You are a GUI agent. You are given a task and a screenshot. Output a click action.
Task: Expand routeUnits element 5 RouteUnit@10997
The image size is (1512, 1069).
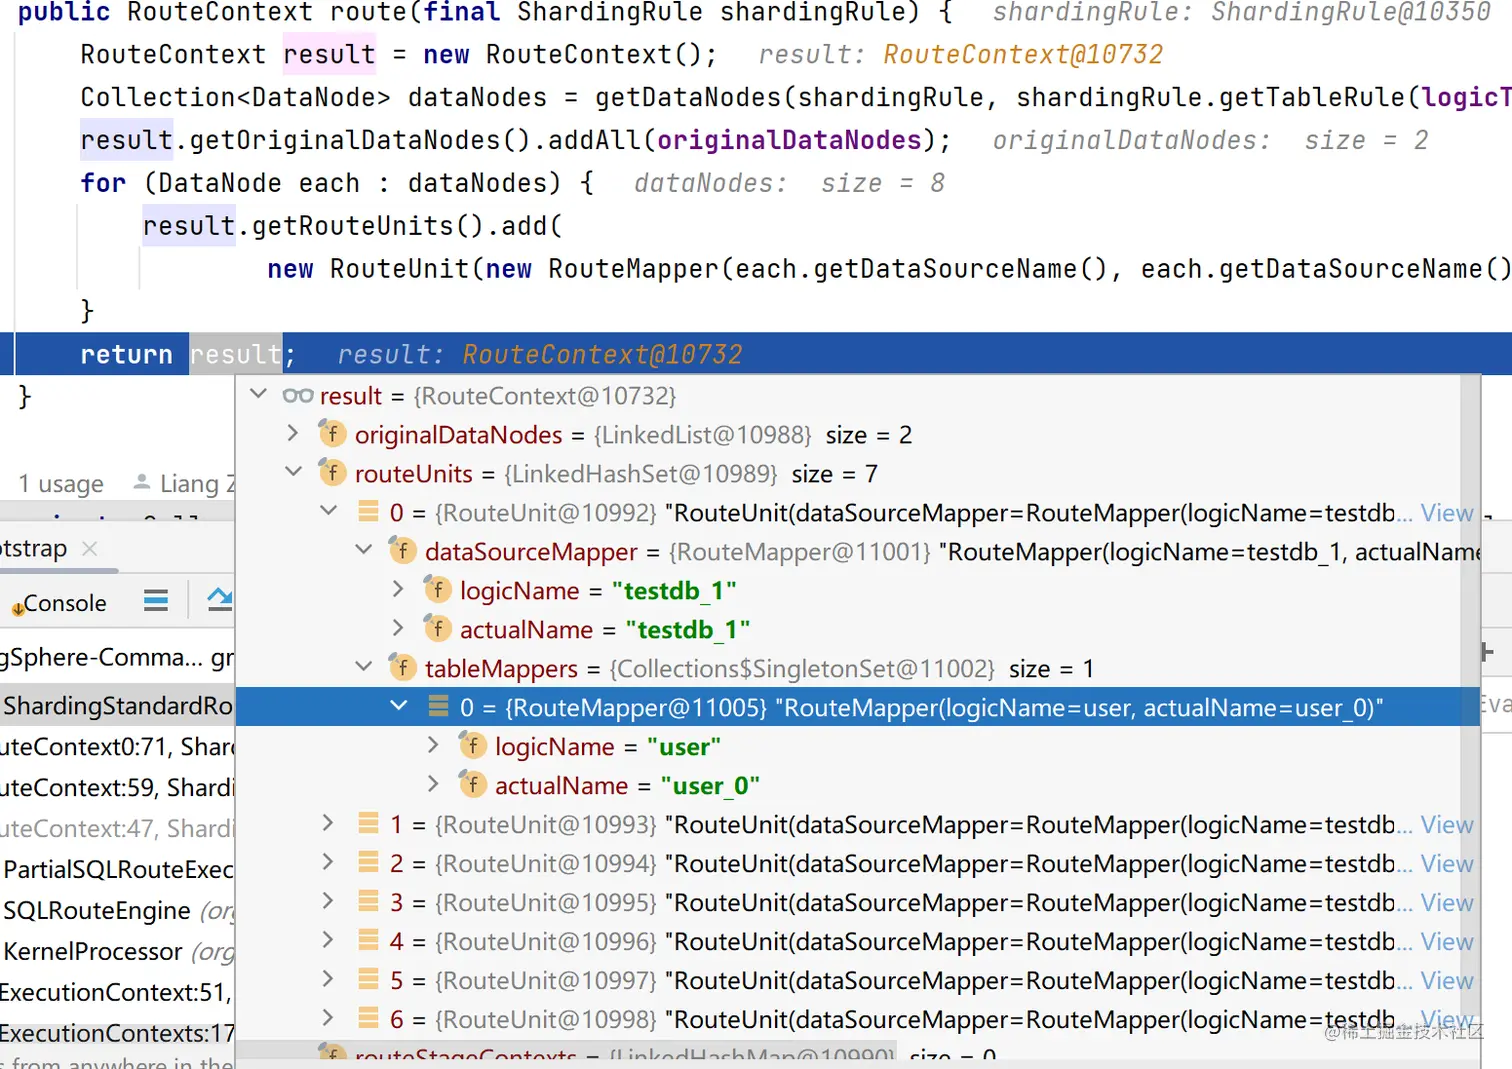328,979
